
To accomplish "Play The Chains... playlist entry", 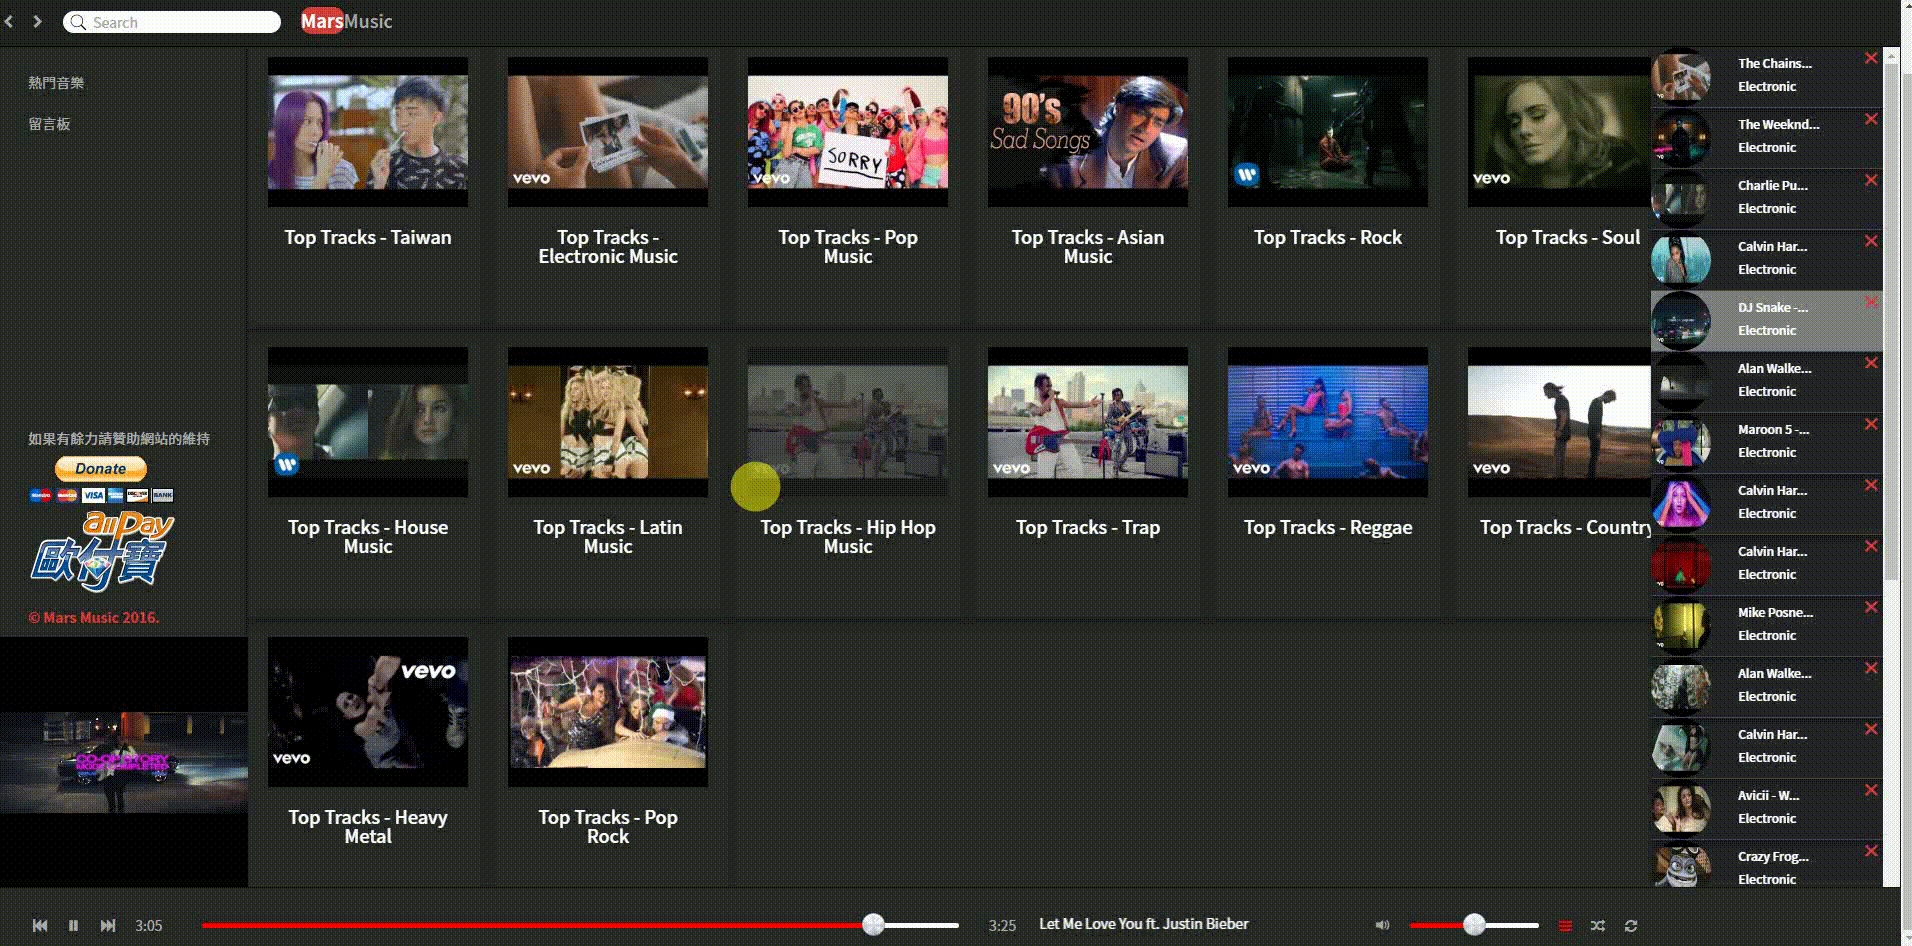I will click(x=1766, y=76).
